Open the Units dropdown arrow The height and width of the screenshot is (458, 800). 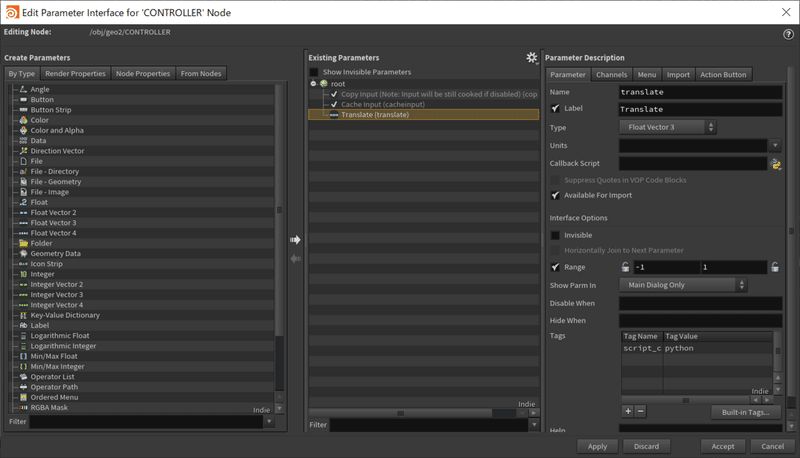(775, 145)
